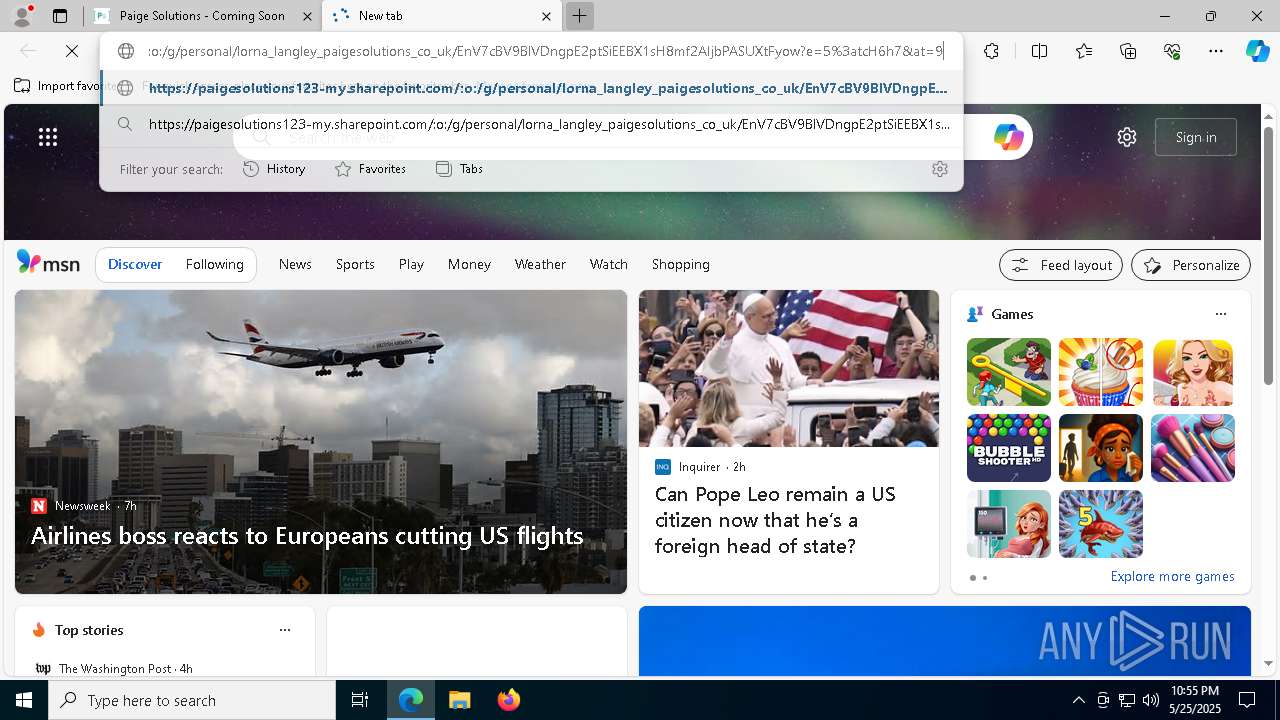Viewport: 1280px width, 720px height.
Task: Select the first SharePoint URL suggestion
Action: (531, 88)
